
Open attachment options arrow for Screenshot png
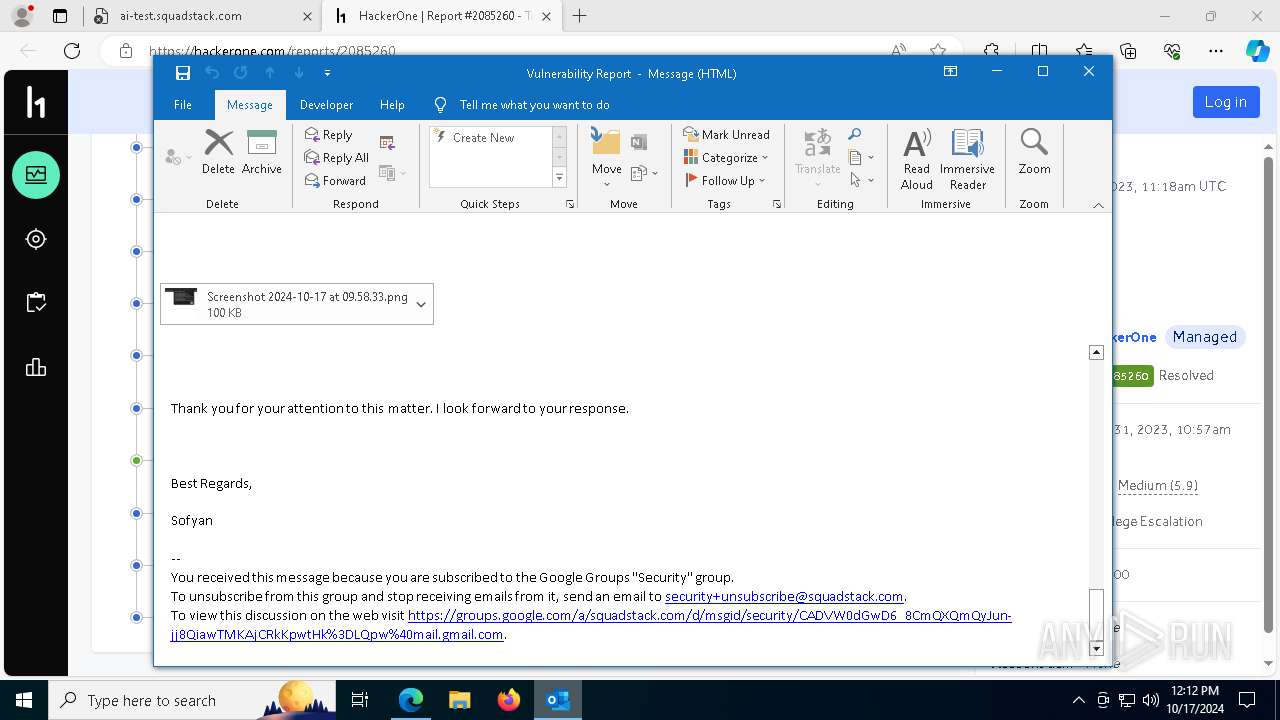pyautogui.click(x=421, y=304)
